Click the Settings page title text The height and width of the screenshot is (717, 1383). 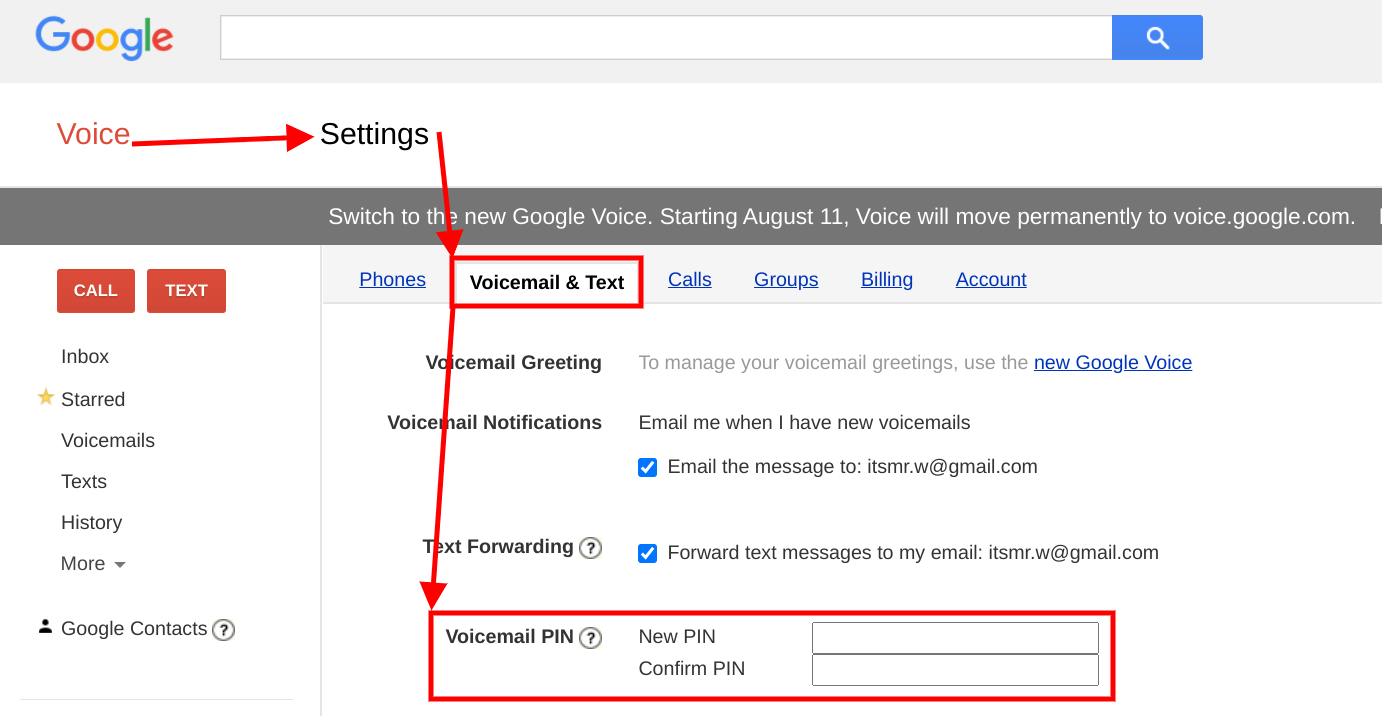pyautogui.click(x=374, y=134)
